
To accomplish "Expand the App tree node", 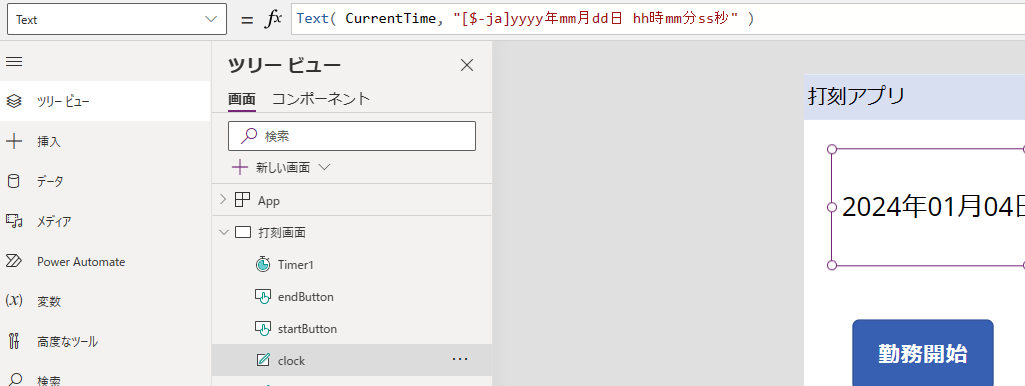I will [224, 200].
